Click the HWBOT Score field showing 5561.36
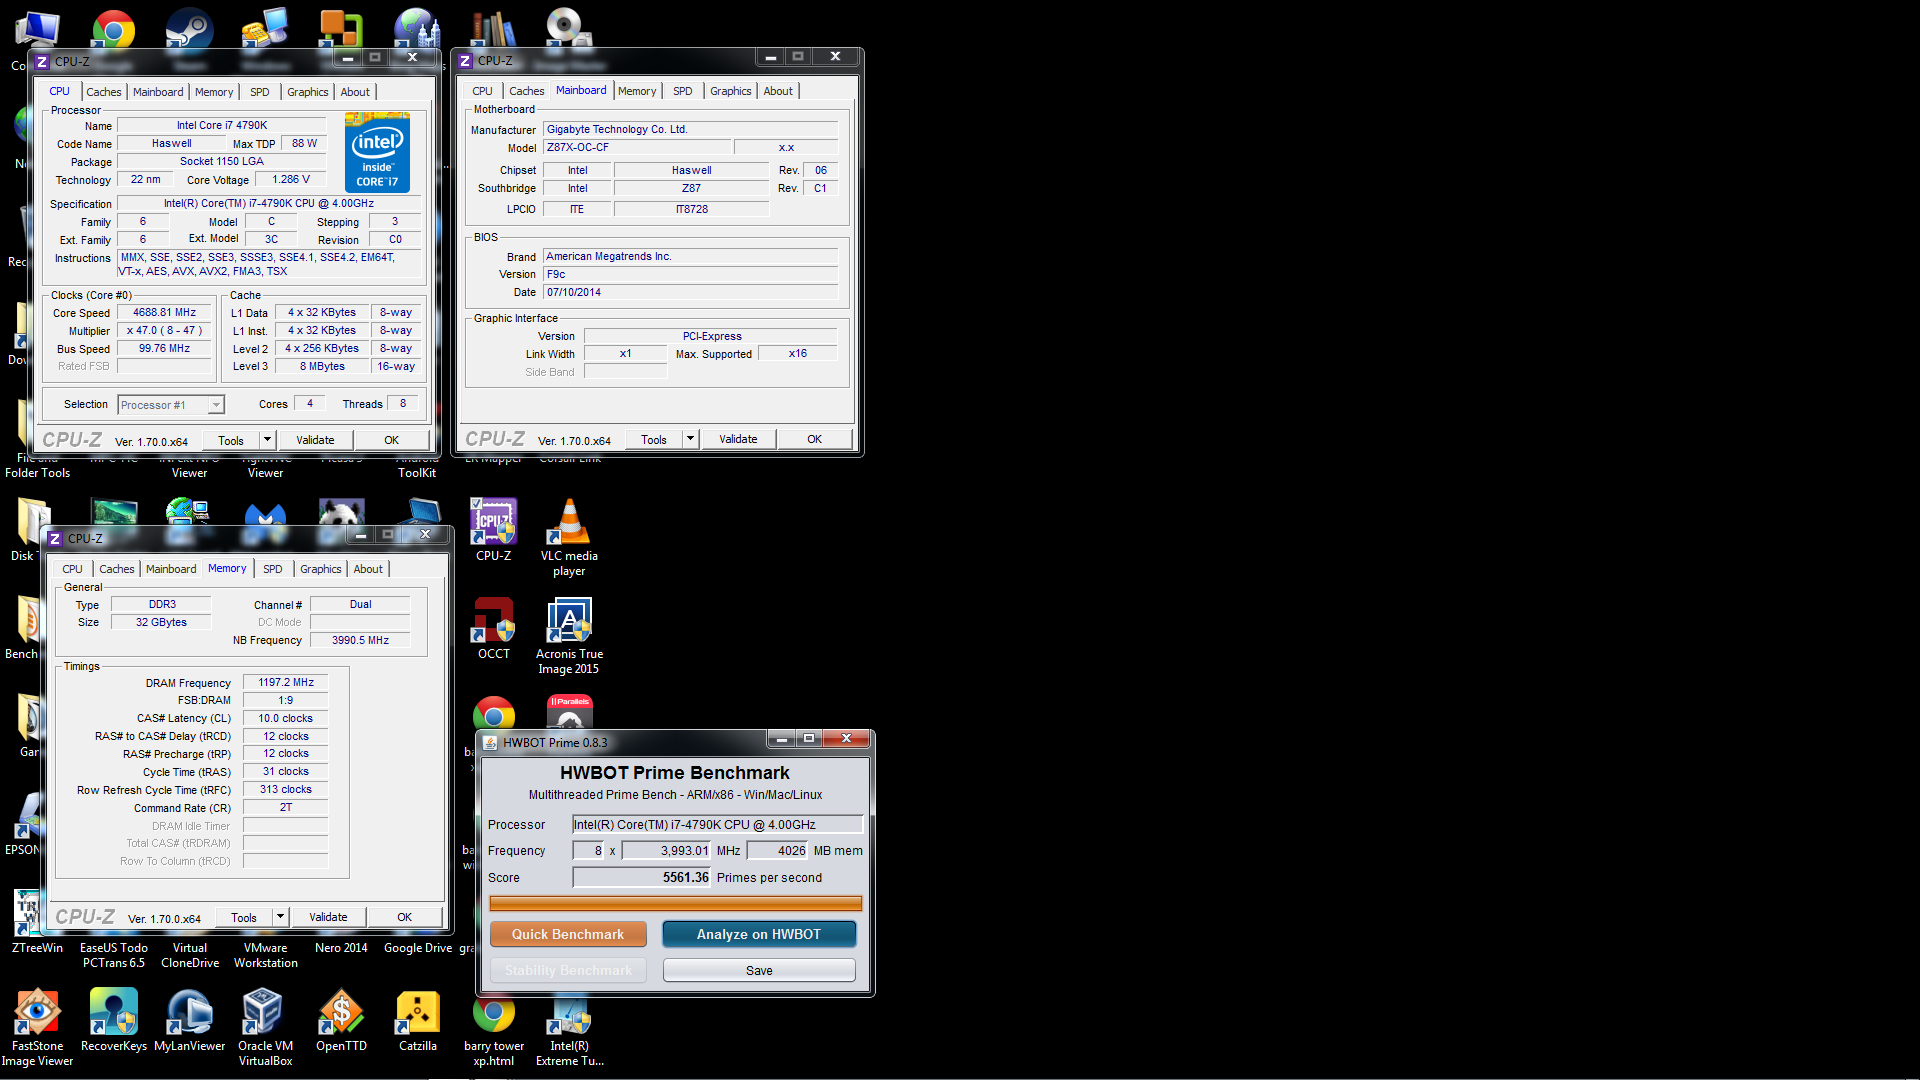The image size is (1920, 1080). pyautogui.click(x=641, y=877)
